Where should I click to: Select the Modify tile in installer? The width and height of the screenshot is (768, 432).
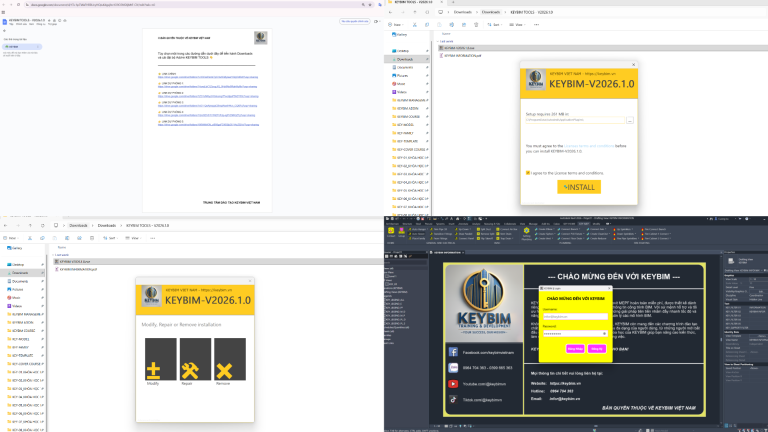tap(161, 359)
